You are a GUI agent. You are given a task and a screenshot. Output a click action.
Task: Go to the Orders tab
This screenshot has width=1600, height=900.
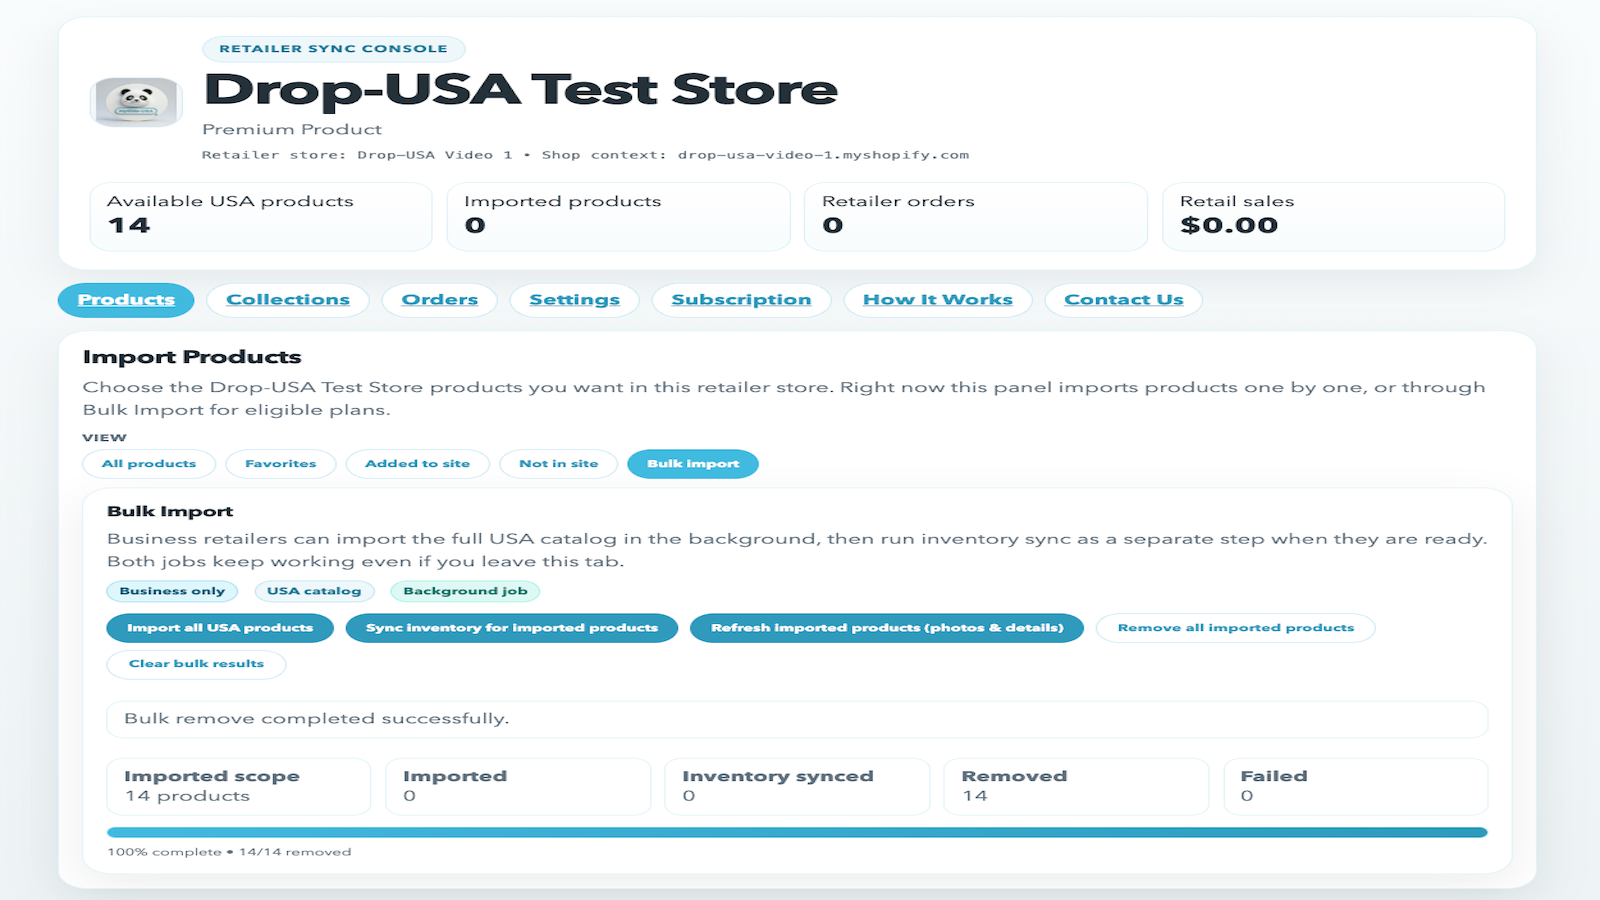click(440, 300)
